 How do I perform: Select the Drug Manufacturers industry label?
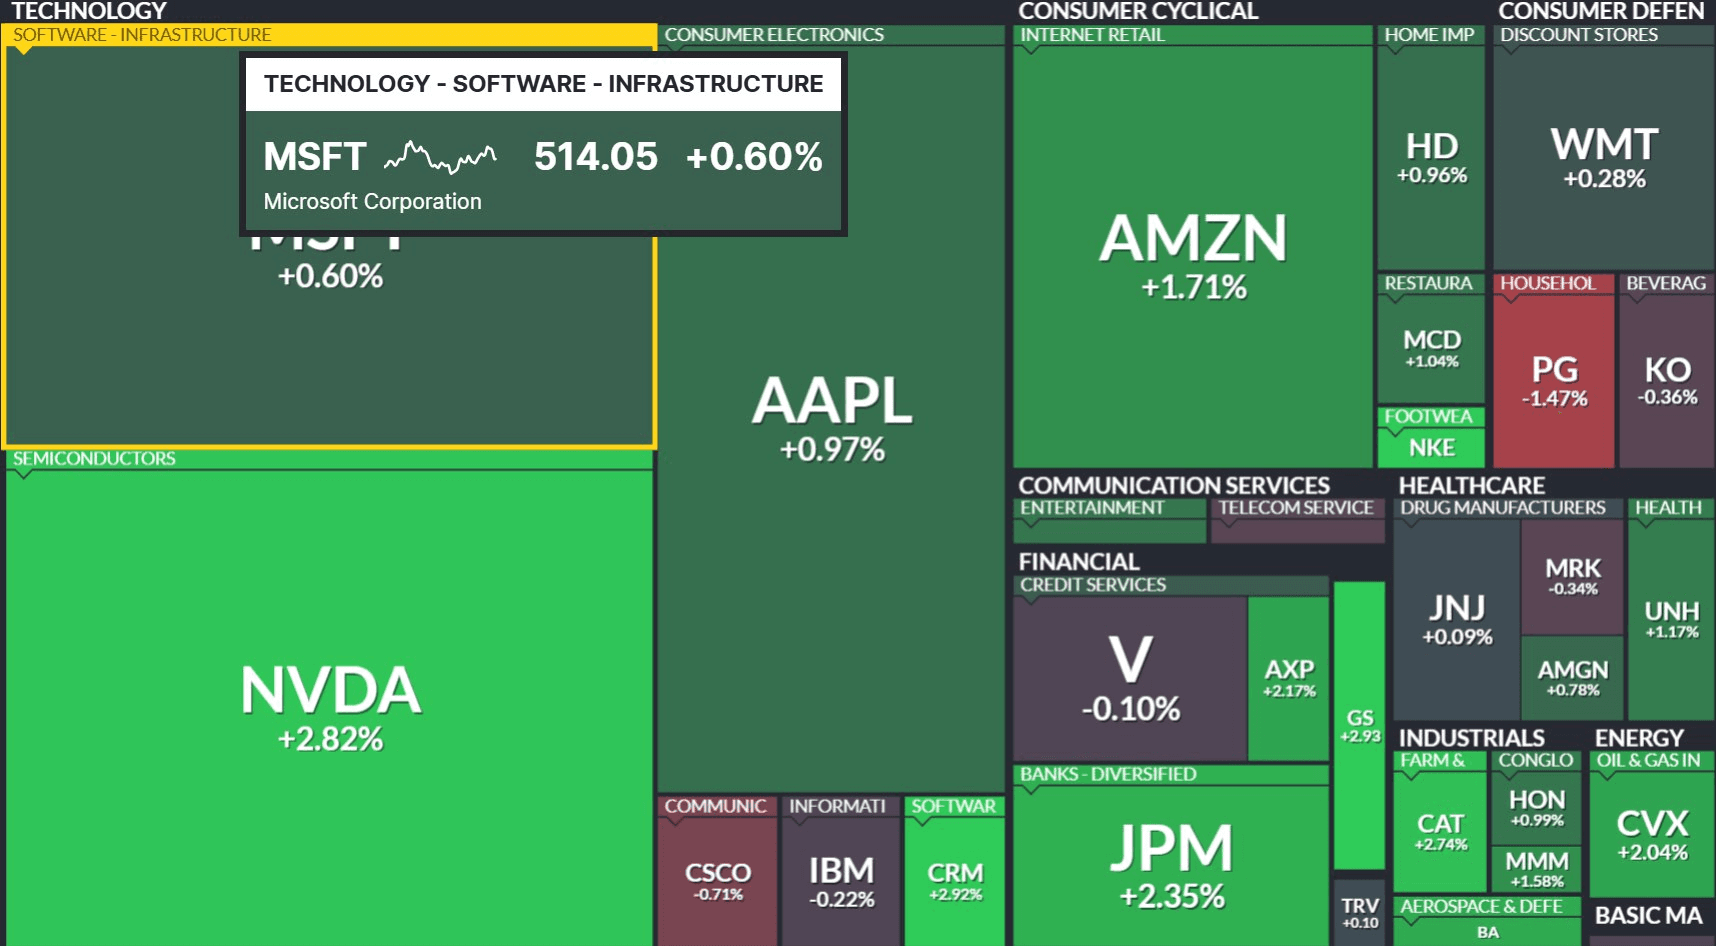(1502, 508)
